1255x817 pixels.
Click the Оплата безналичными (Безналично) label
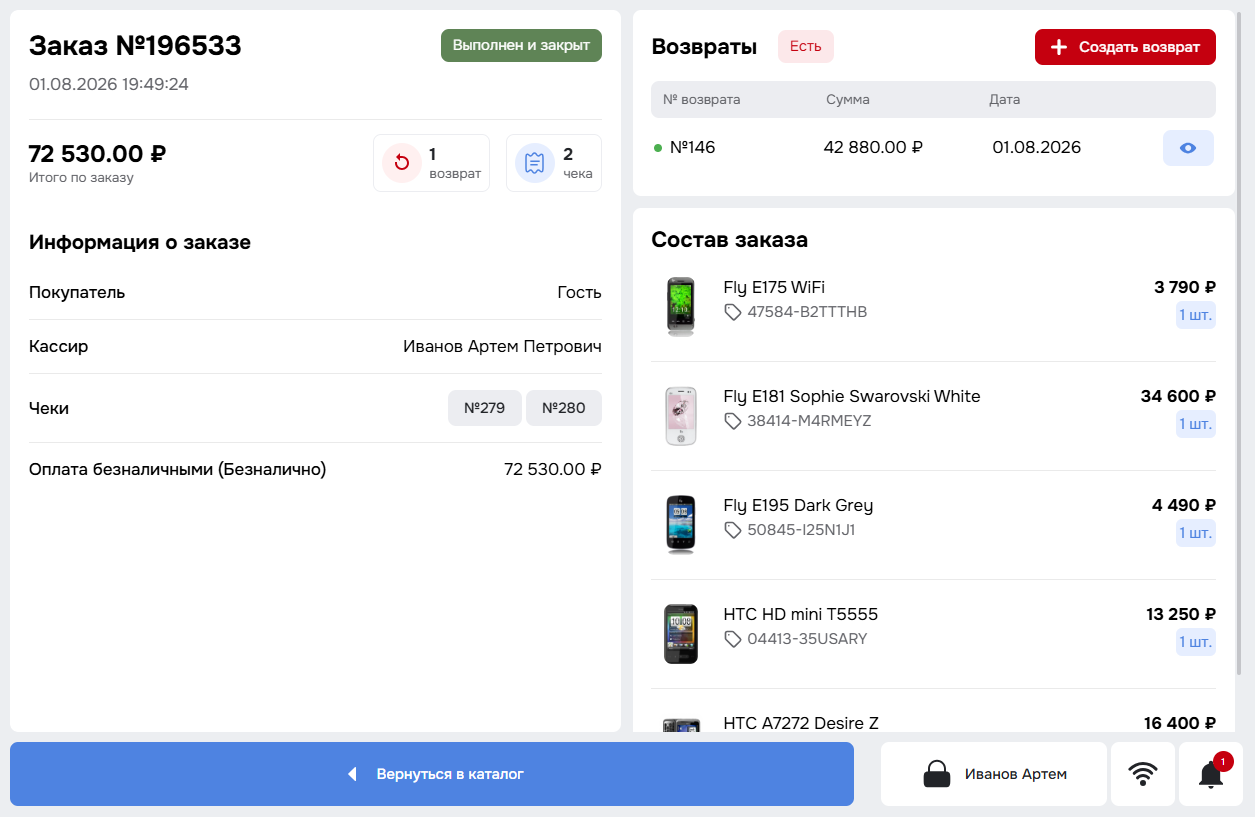click(178, 469)
